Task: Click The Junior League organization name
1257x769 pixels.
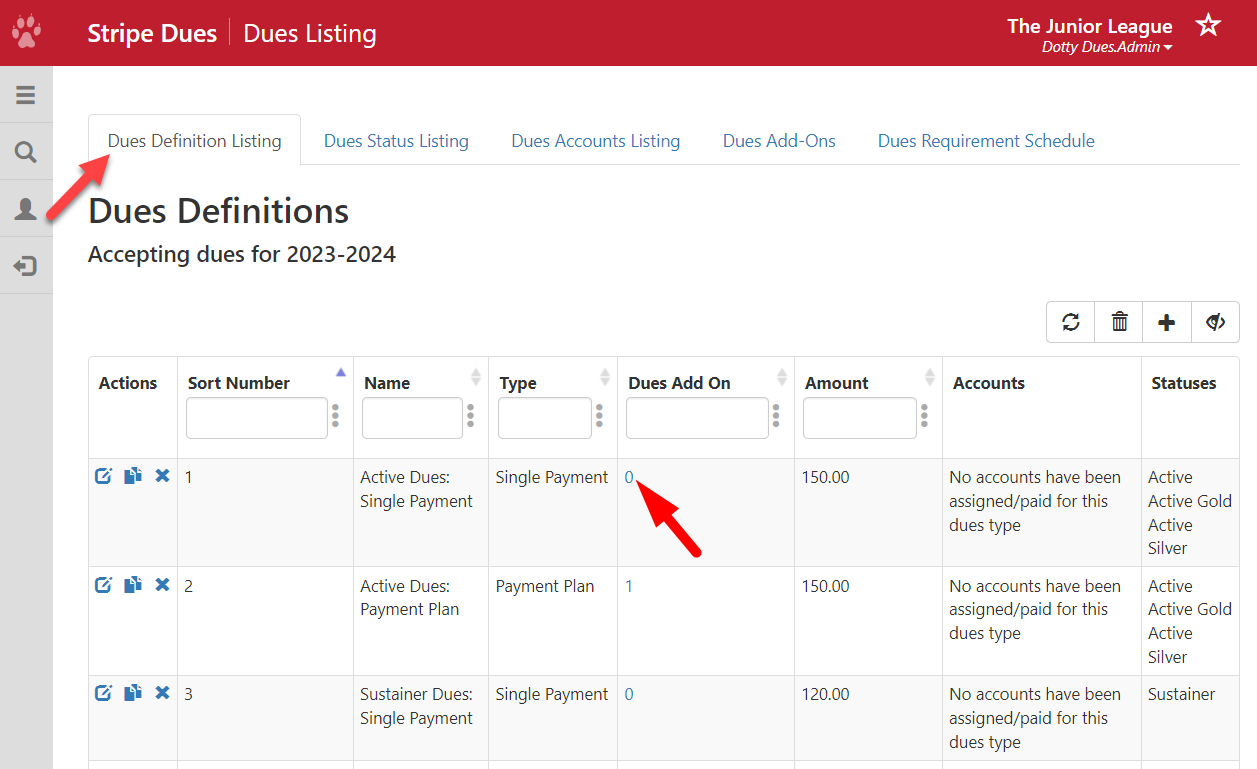Action: click(1090, 26)
